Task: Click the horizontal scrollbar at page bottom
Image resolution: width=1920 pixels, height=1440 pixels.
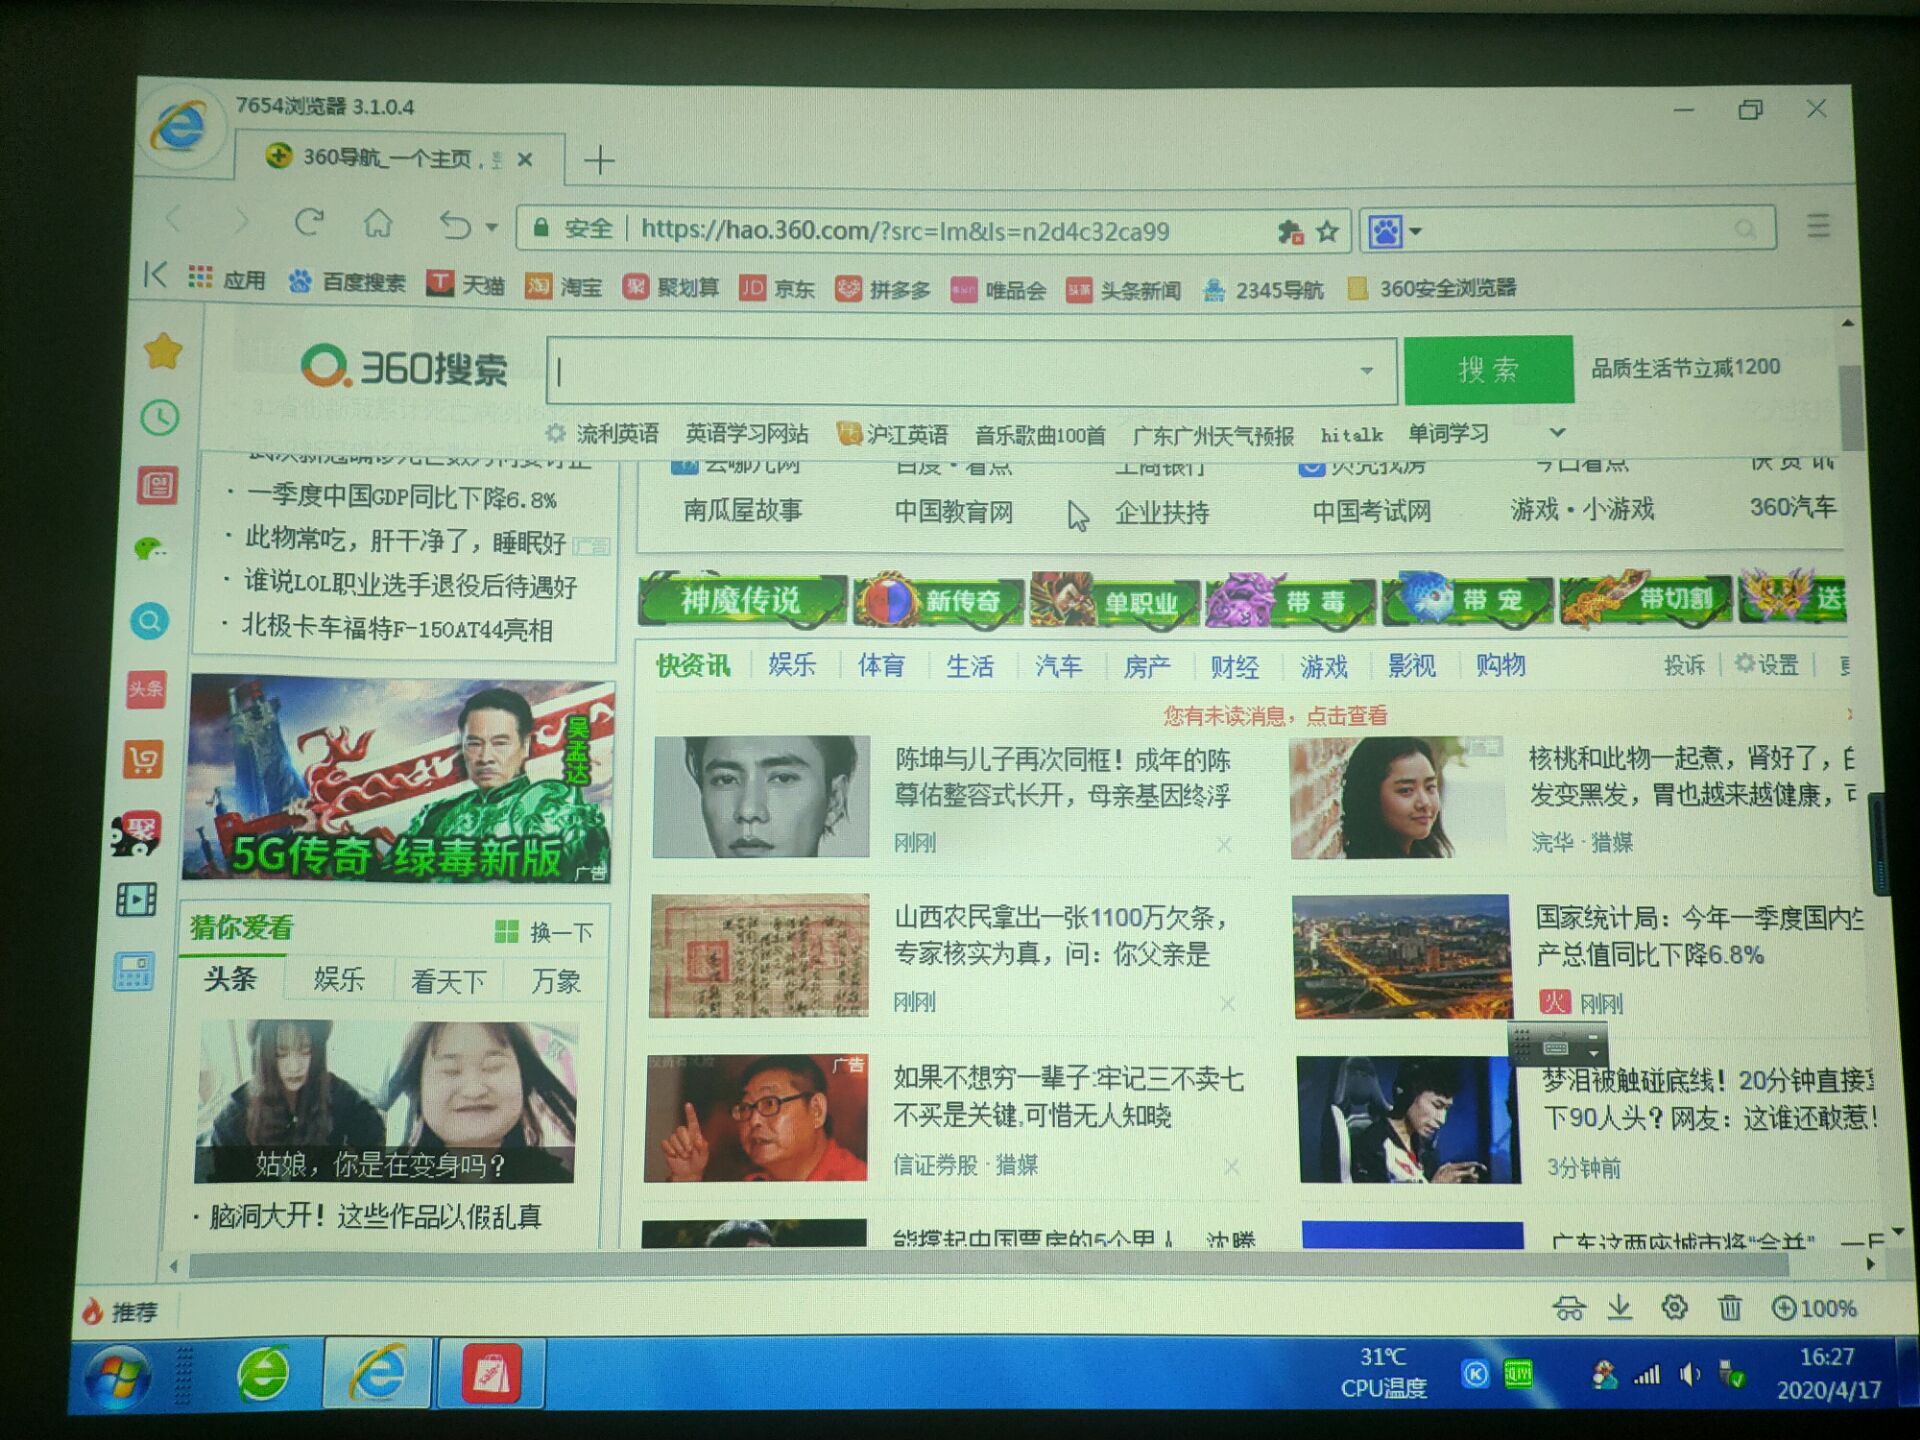Action: tap(988, 1265)
